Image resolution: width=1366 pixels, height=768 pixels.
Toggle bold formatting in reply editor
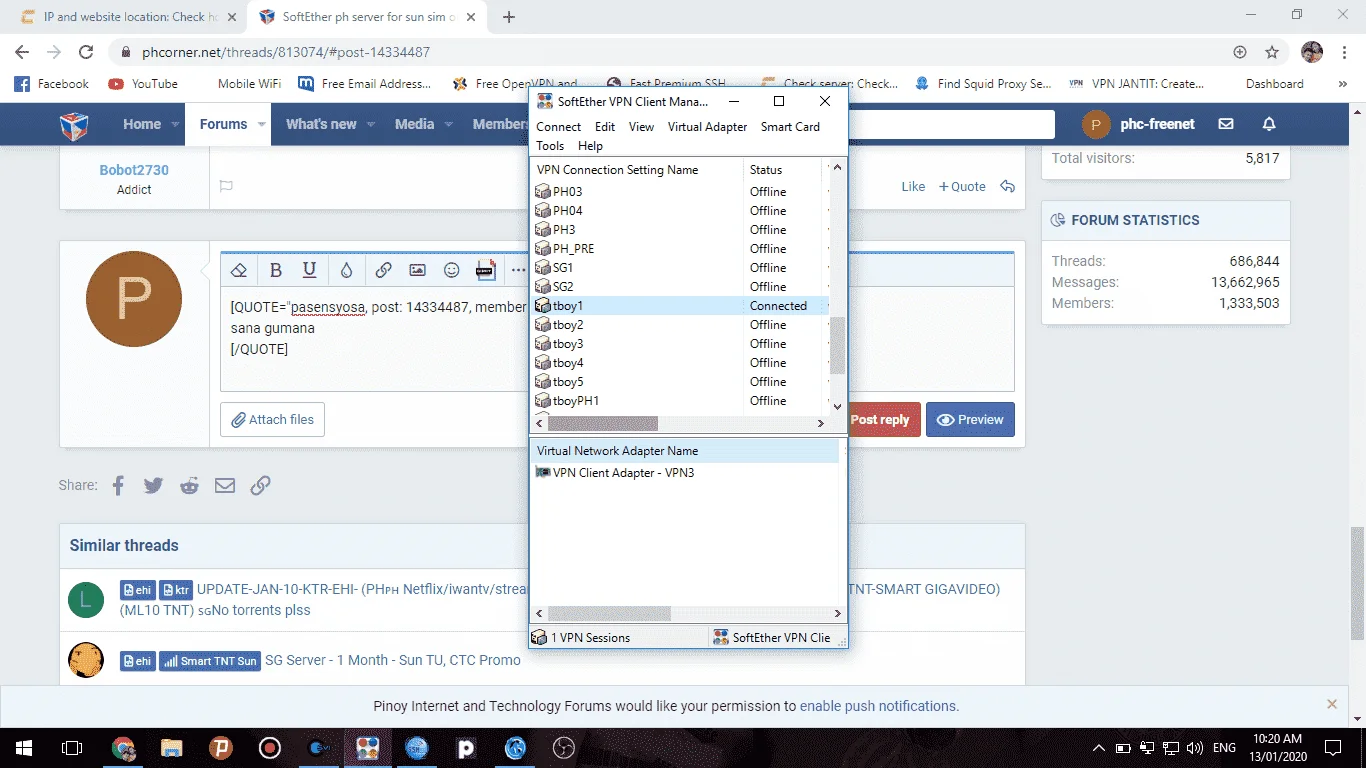click(276, 270)
